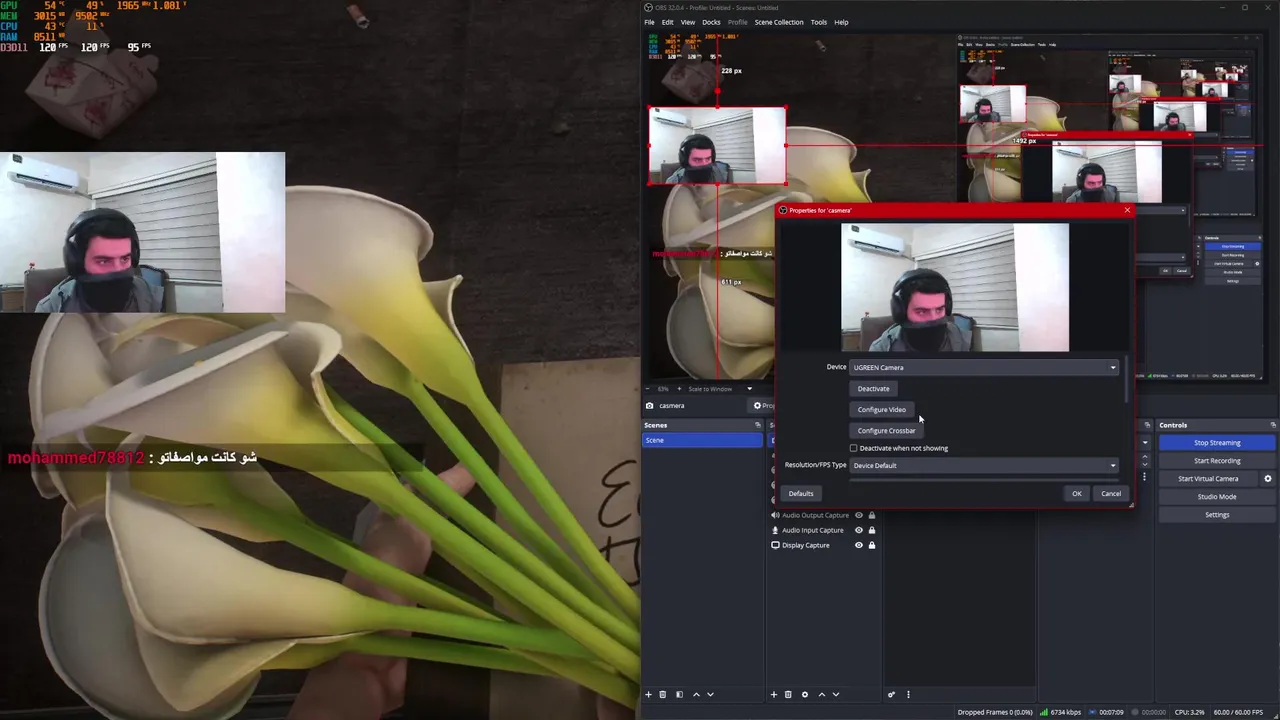Enter Studio Mode
The image size is (1280, 720).
[x=1217, y=496]
